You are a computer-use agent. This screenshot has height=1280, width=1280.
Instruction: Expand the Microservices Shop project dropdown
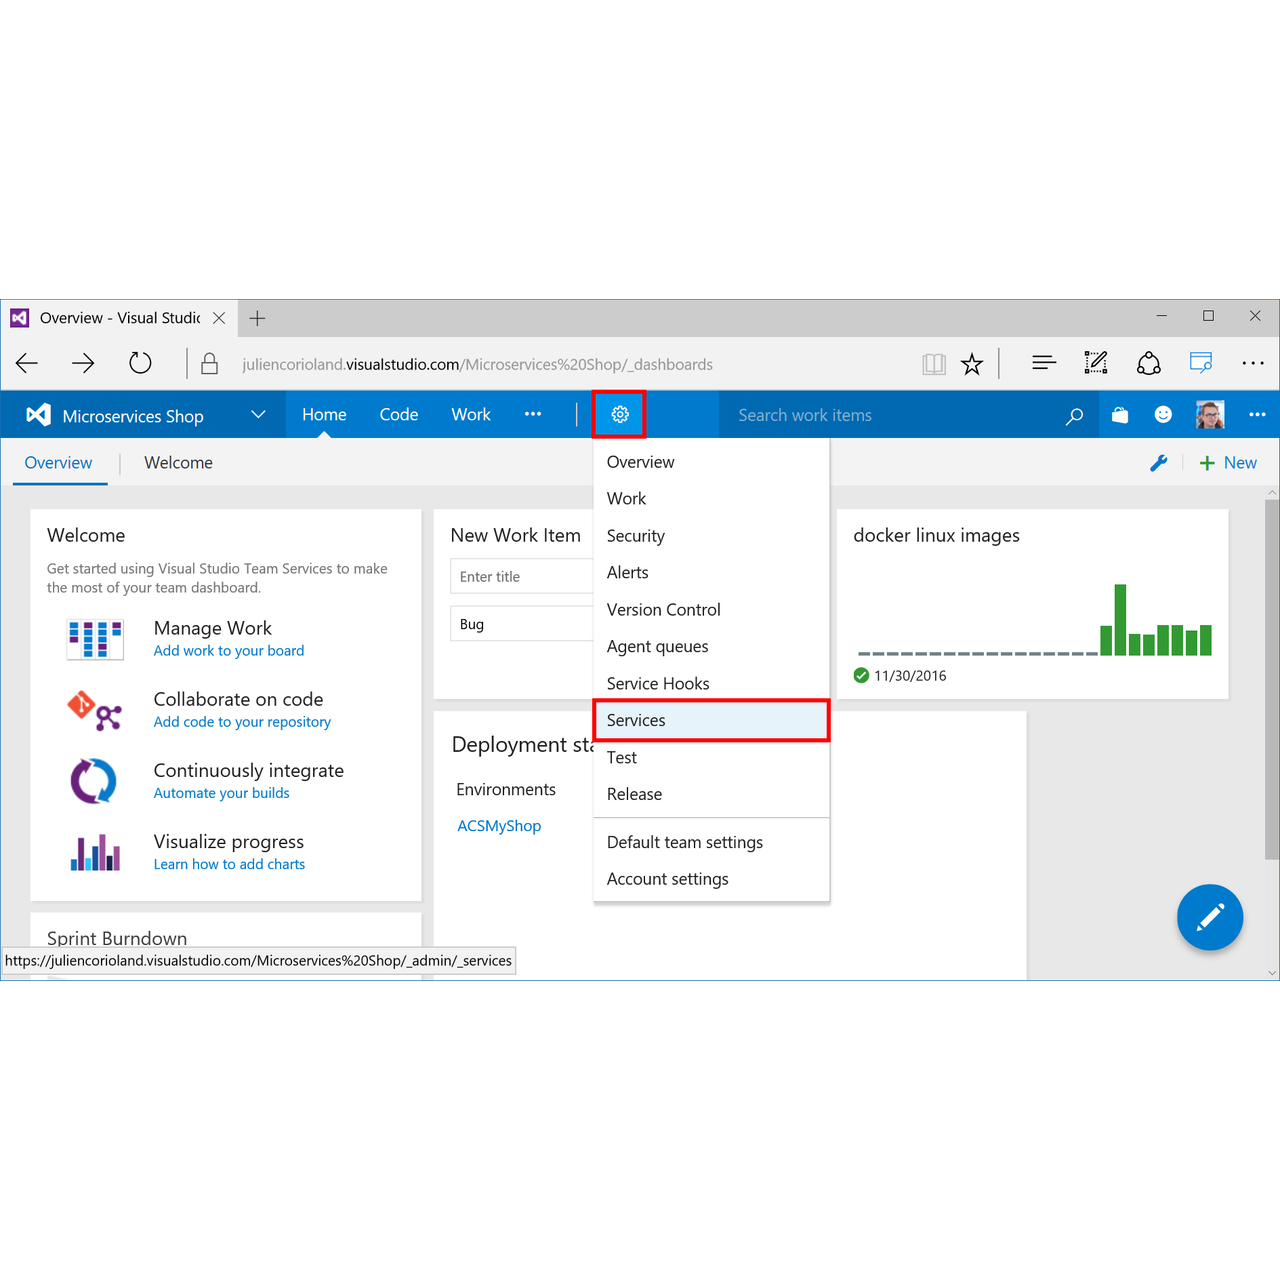pos(258,415)
